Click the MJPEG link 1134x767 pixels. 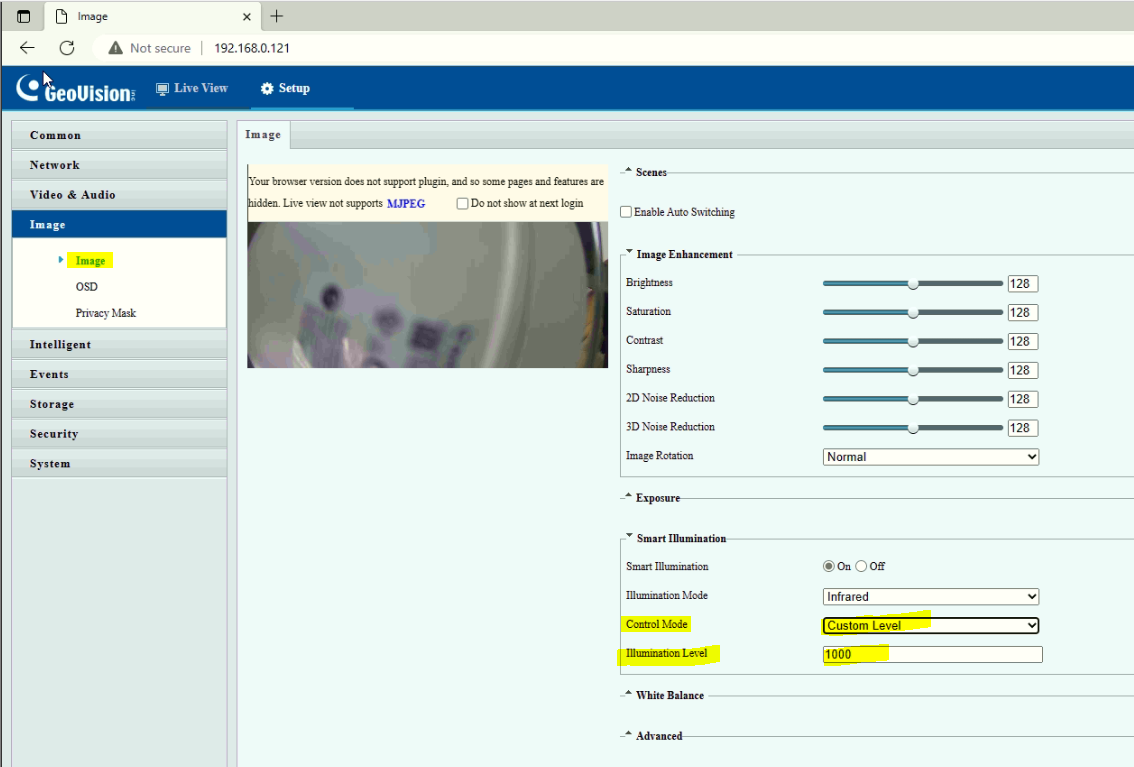[406, 203]
